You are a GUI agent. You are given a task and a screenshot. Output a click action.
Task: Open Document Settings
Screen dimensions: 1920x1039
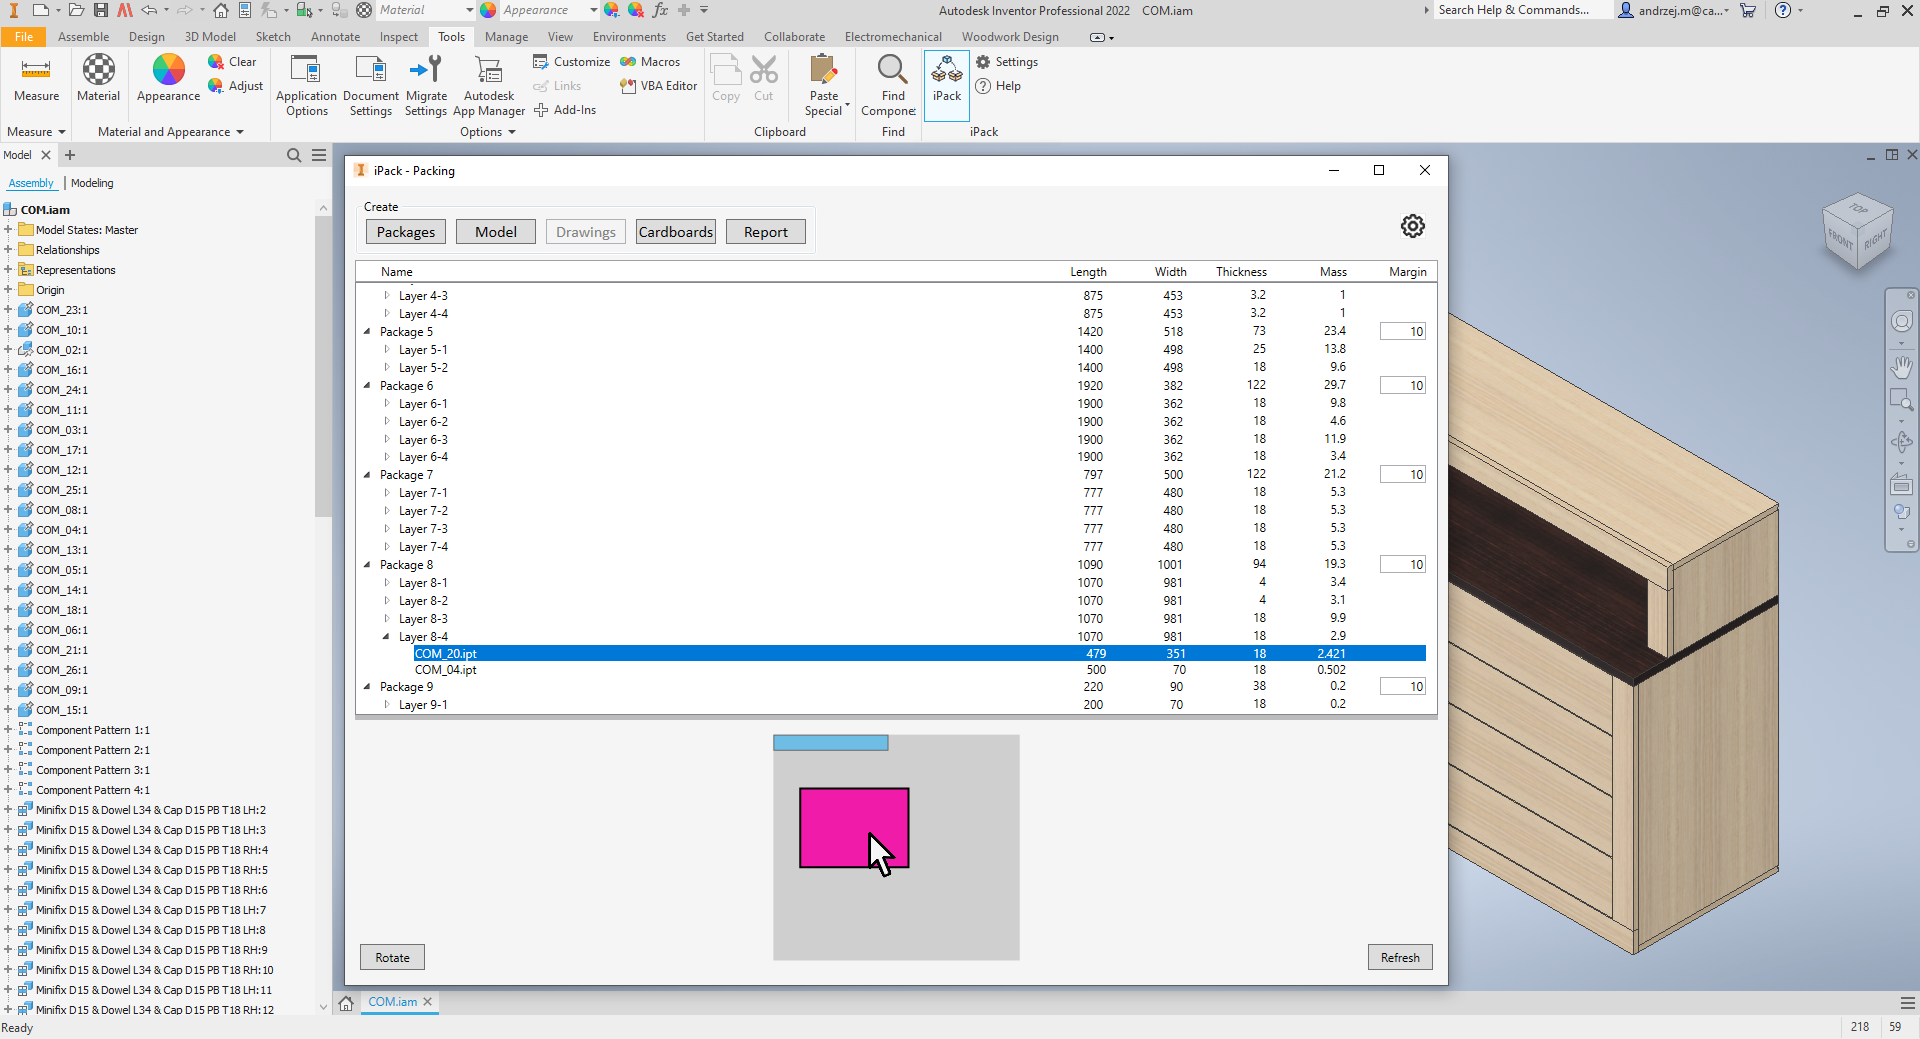point(370,86)
